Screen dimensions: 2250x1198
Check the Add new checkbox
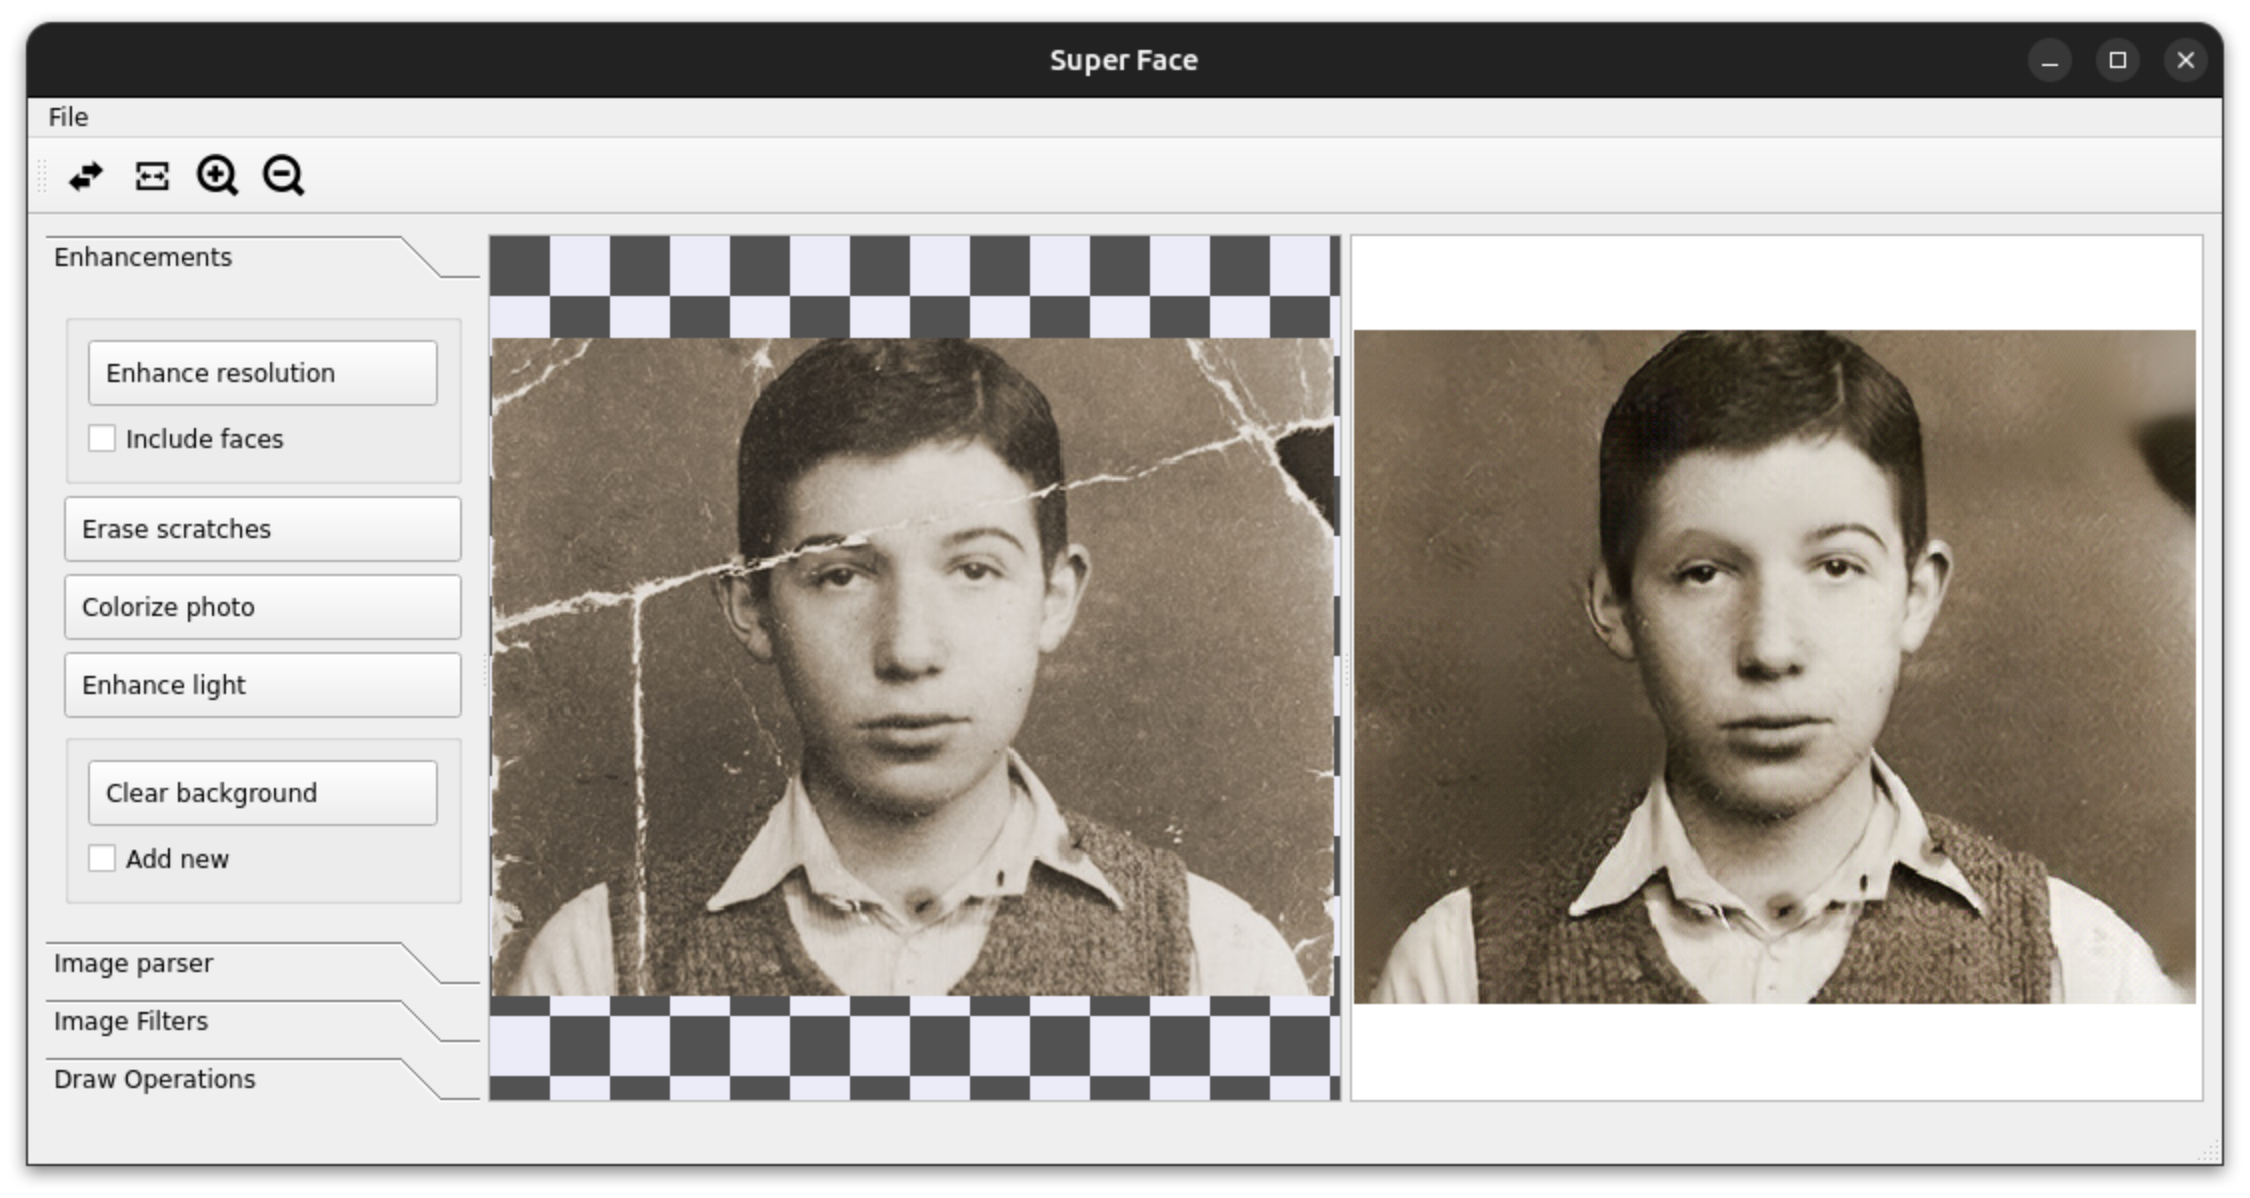click(x=102, y=859)
